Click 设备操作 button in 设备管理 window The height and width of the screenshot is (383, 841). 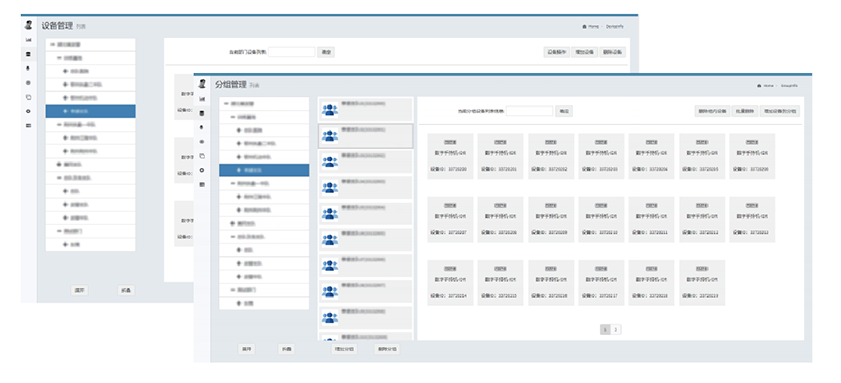tap(556, 52)
